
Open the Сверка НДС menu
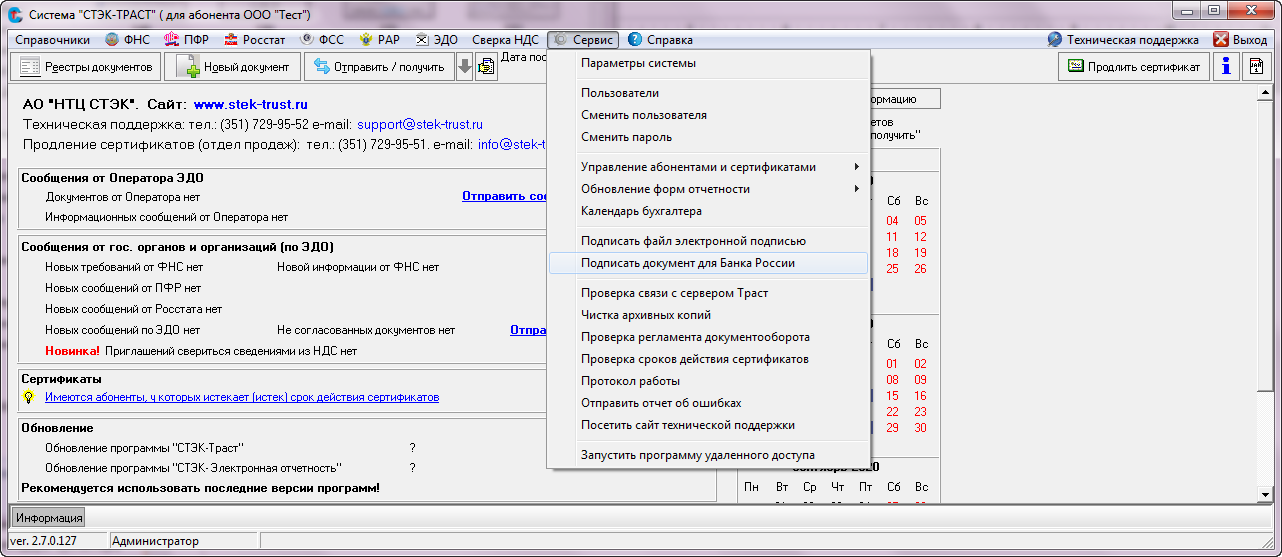505,40
